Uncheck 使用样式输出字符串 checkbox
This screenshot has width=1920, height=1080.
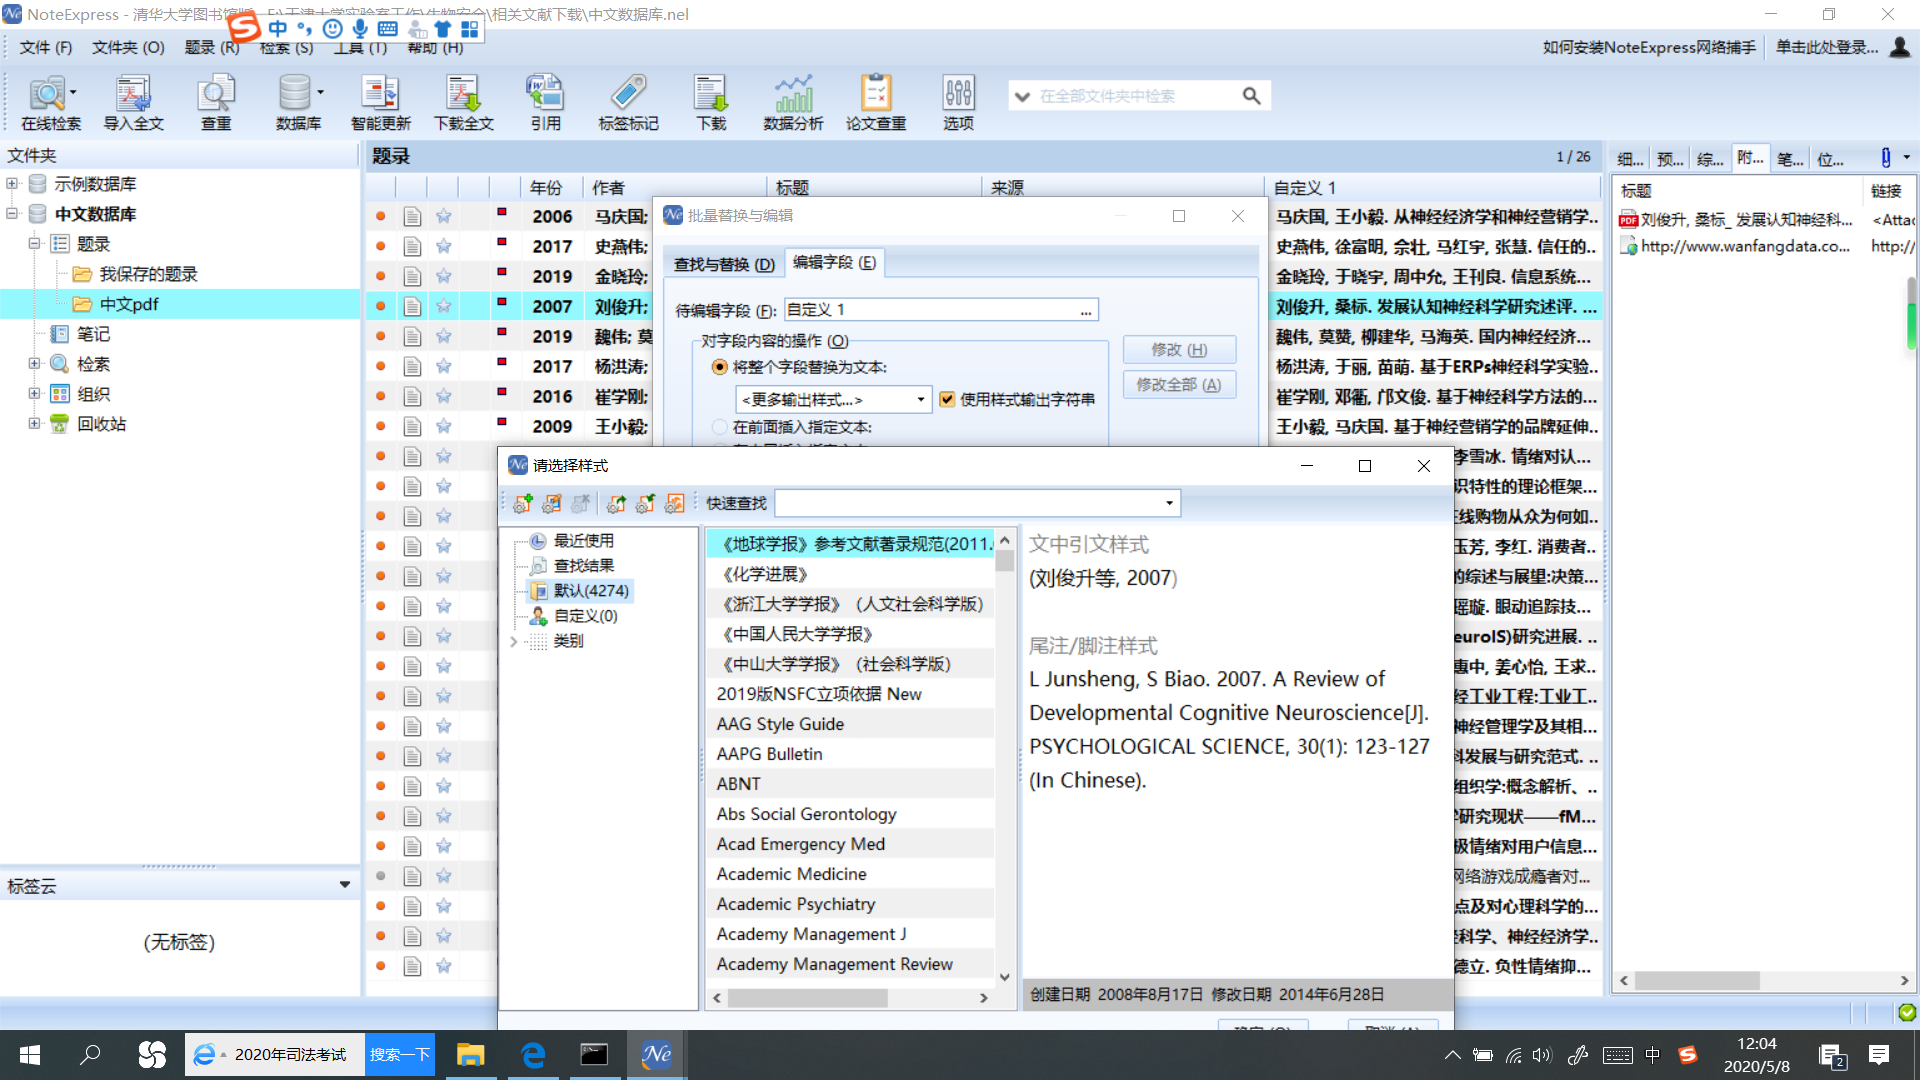pos(947,398)
